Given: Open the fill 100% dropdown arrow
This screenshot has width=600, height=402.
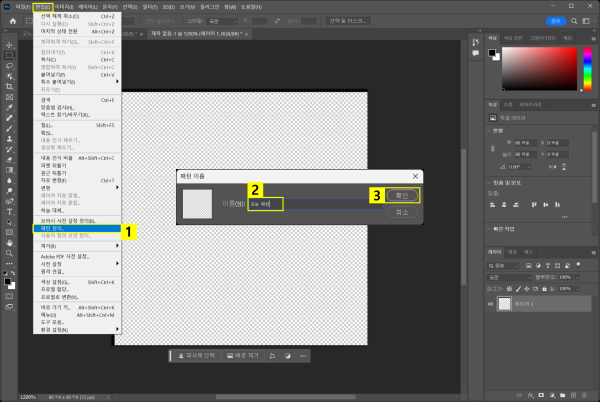Looking at the screenshot, I should click(x=576, y=289).
